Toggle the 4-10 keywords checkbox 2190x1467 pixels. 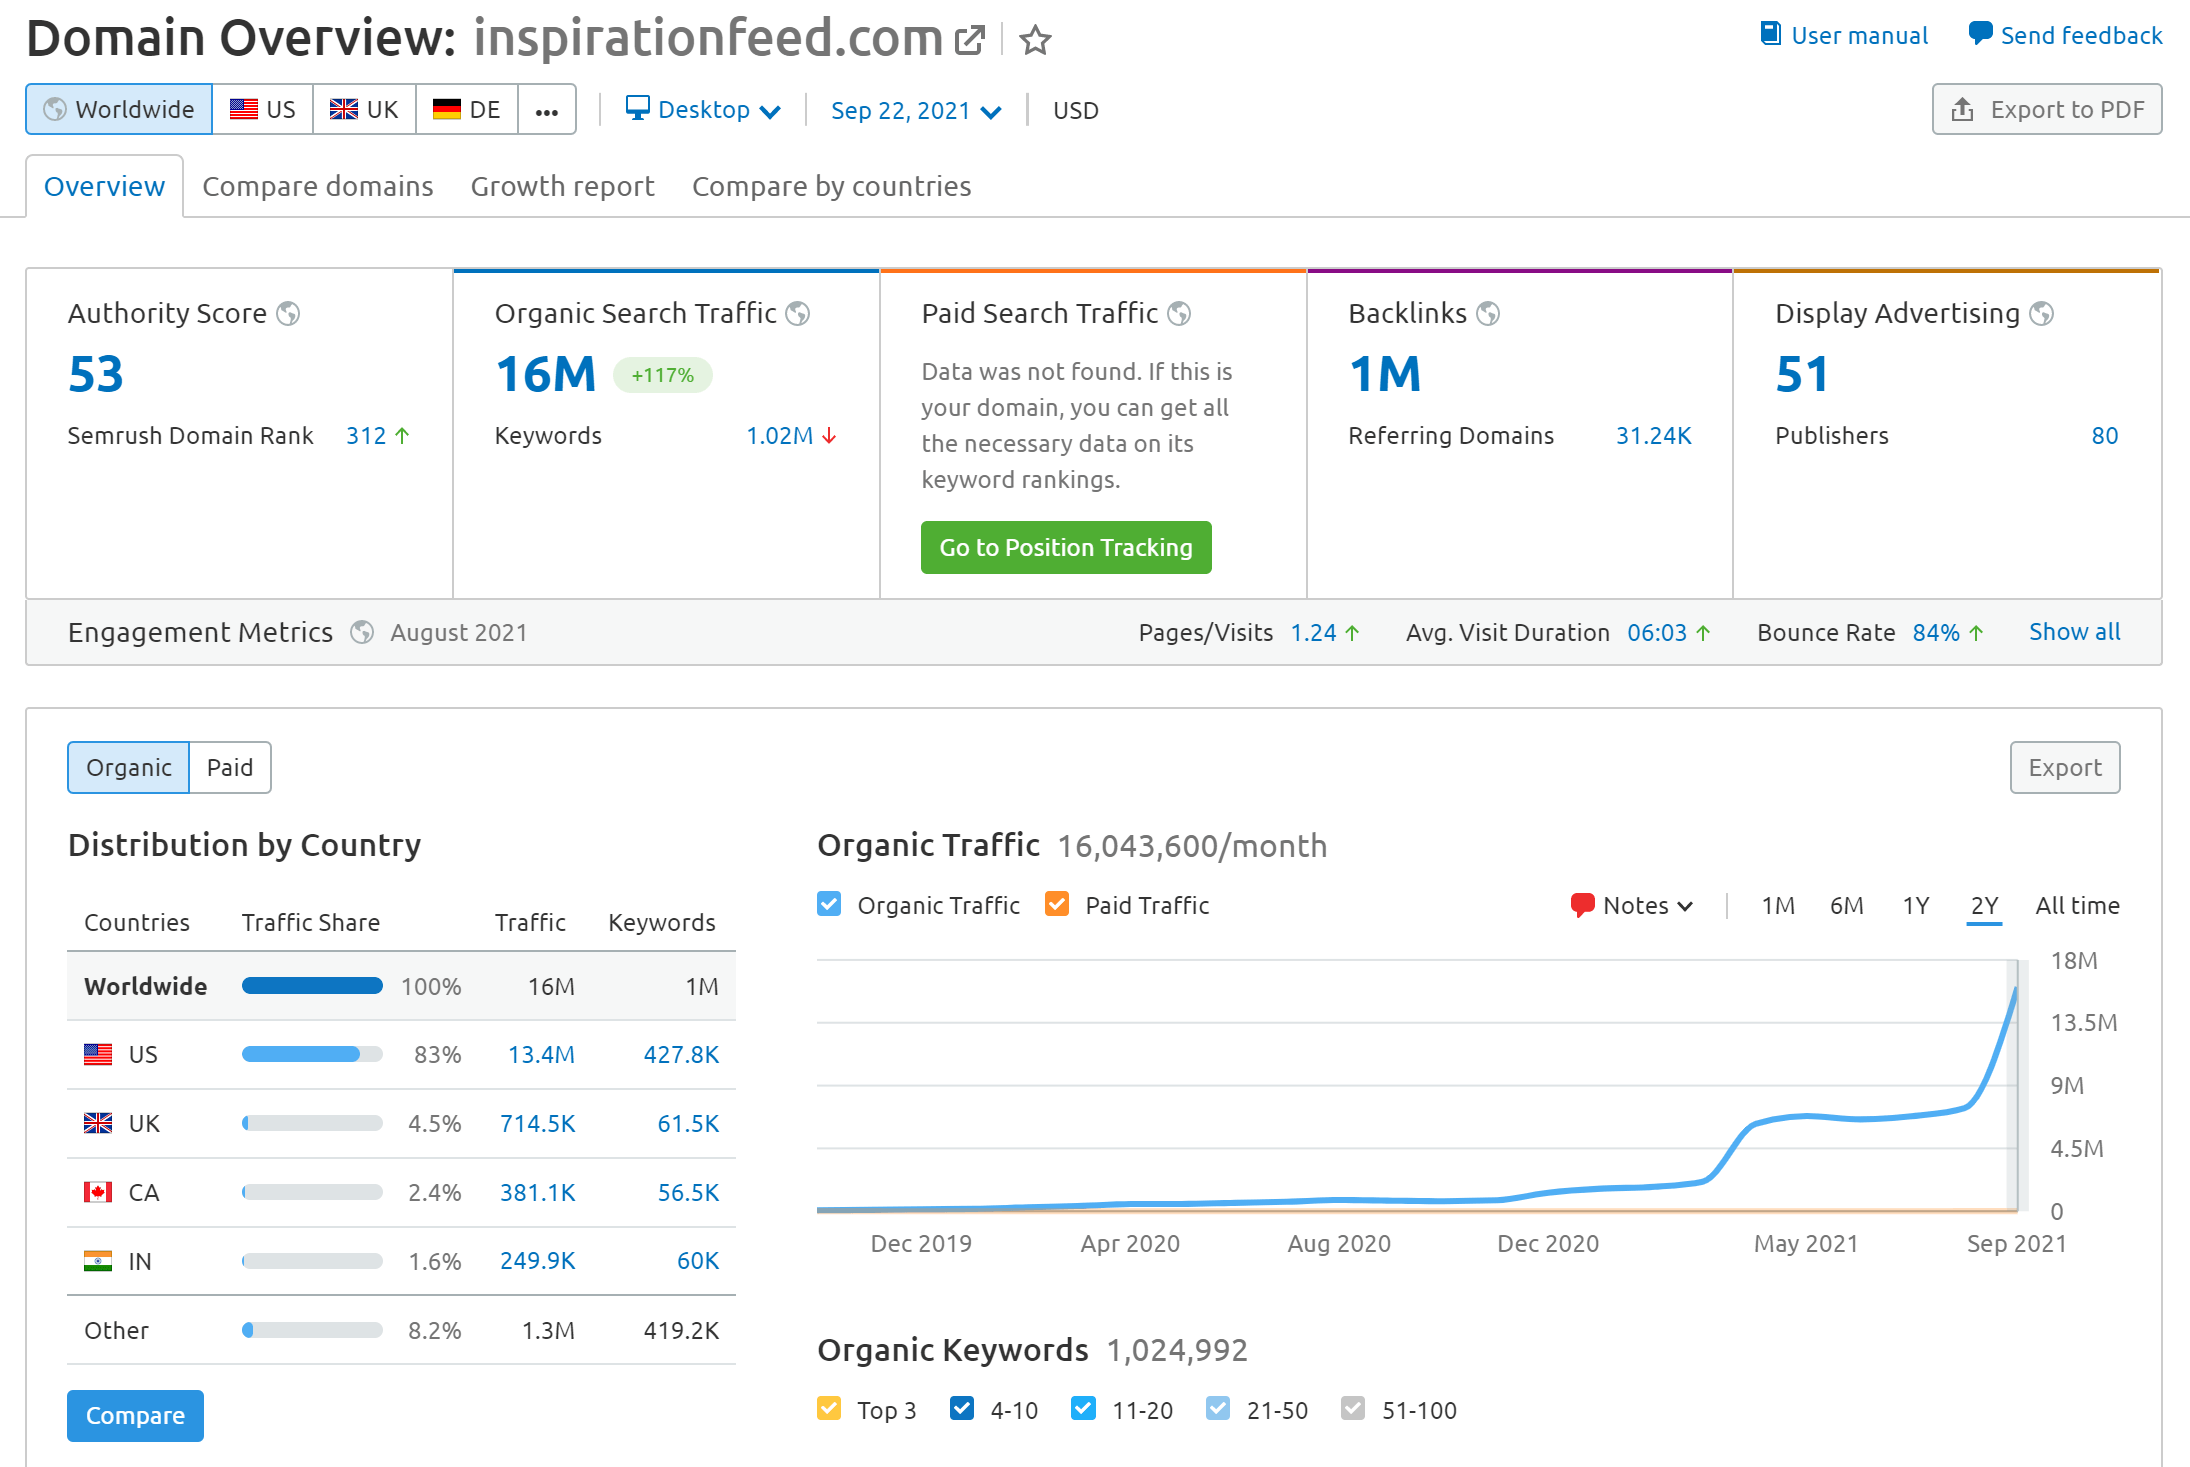click(x=962, y=1408)
